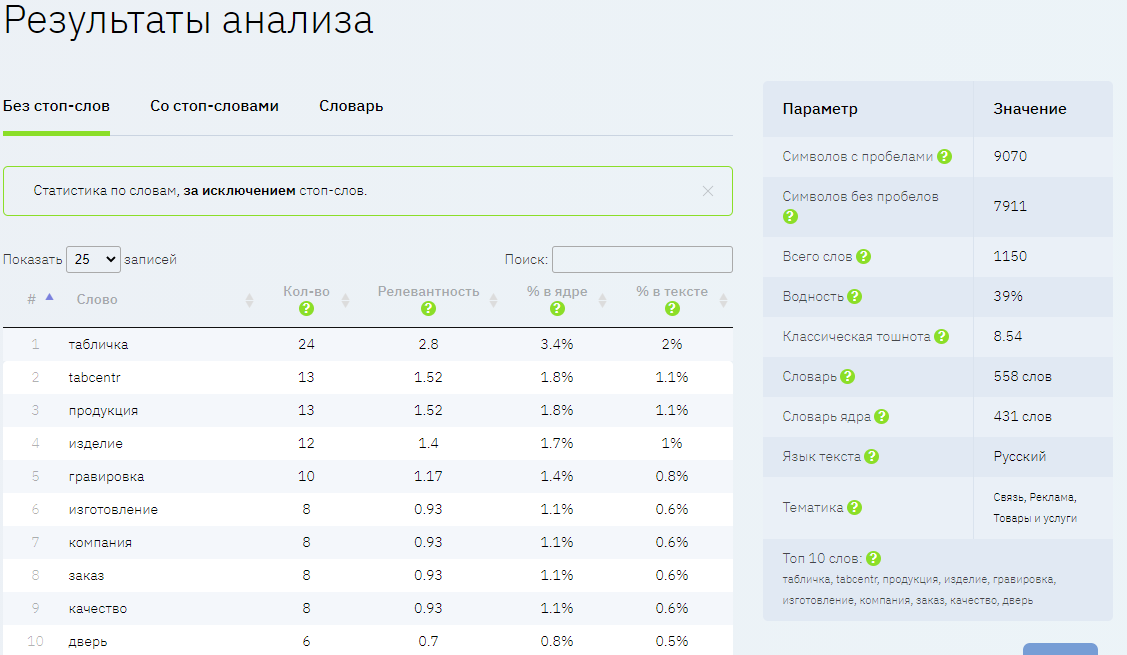Show help for Водность parameter
This screenshot has height=655, width=1127.
tap(854, 296)
